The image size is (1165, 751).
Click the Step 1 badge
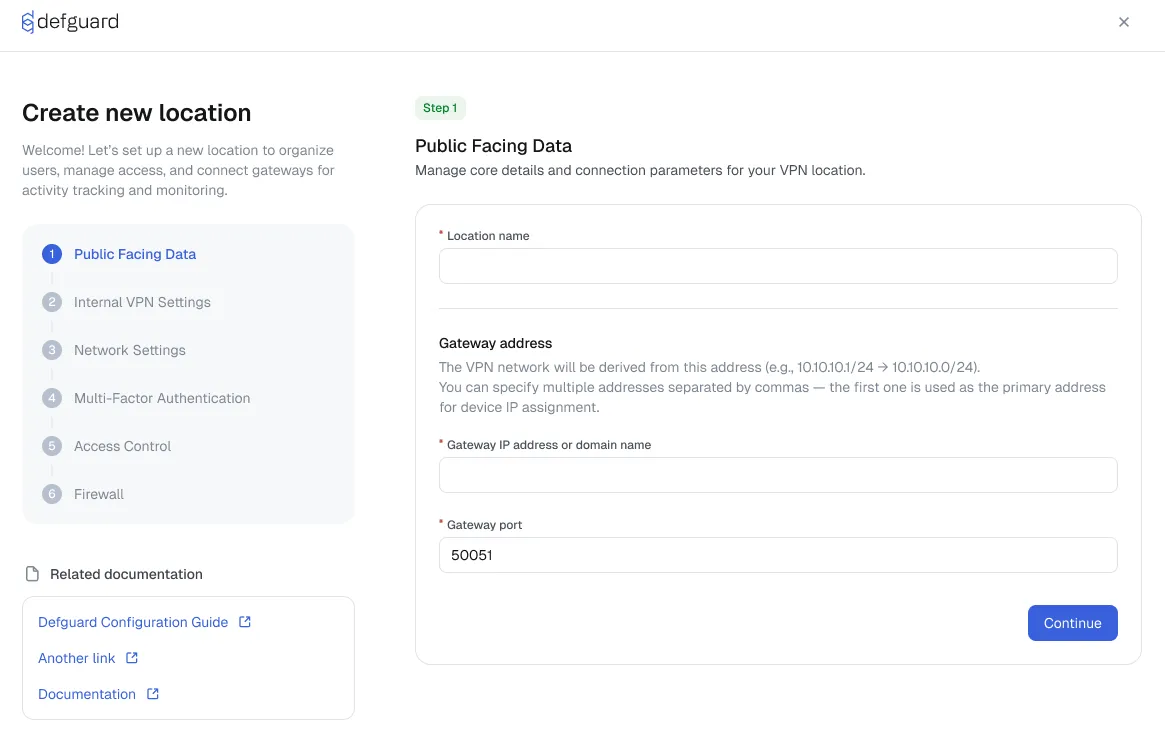440,107
